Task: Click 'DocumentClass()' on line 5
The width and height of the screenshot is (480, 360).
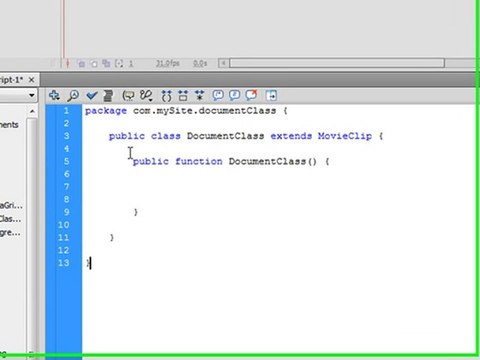Action: point(272,161)
